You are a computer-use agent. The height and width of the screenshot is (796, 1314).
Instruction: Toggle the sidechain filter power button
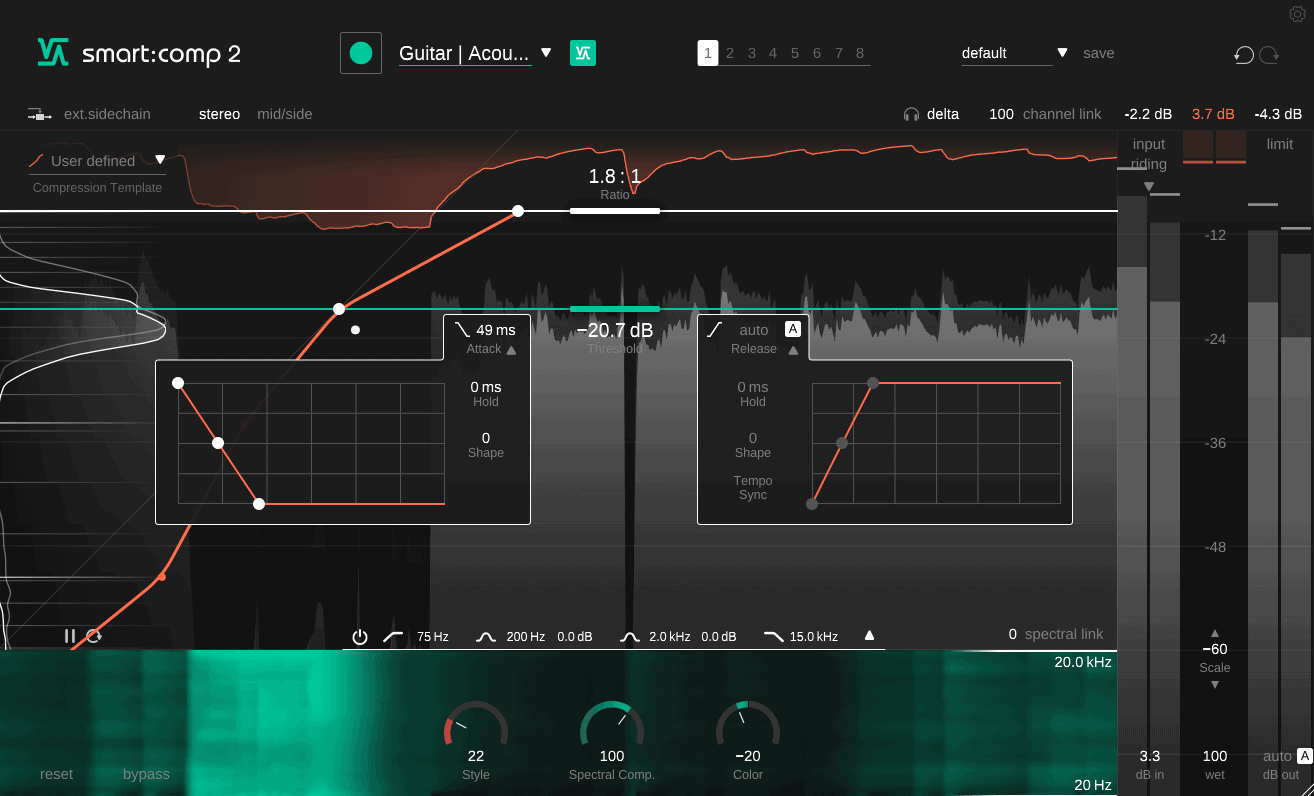tap(360, 636)
